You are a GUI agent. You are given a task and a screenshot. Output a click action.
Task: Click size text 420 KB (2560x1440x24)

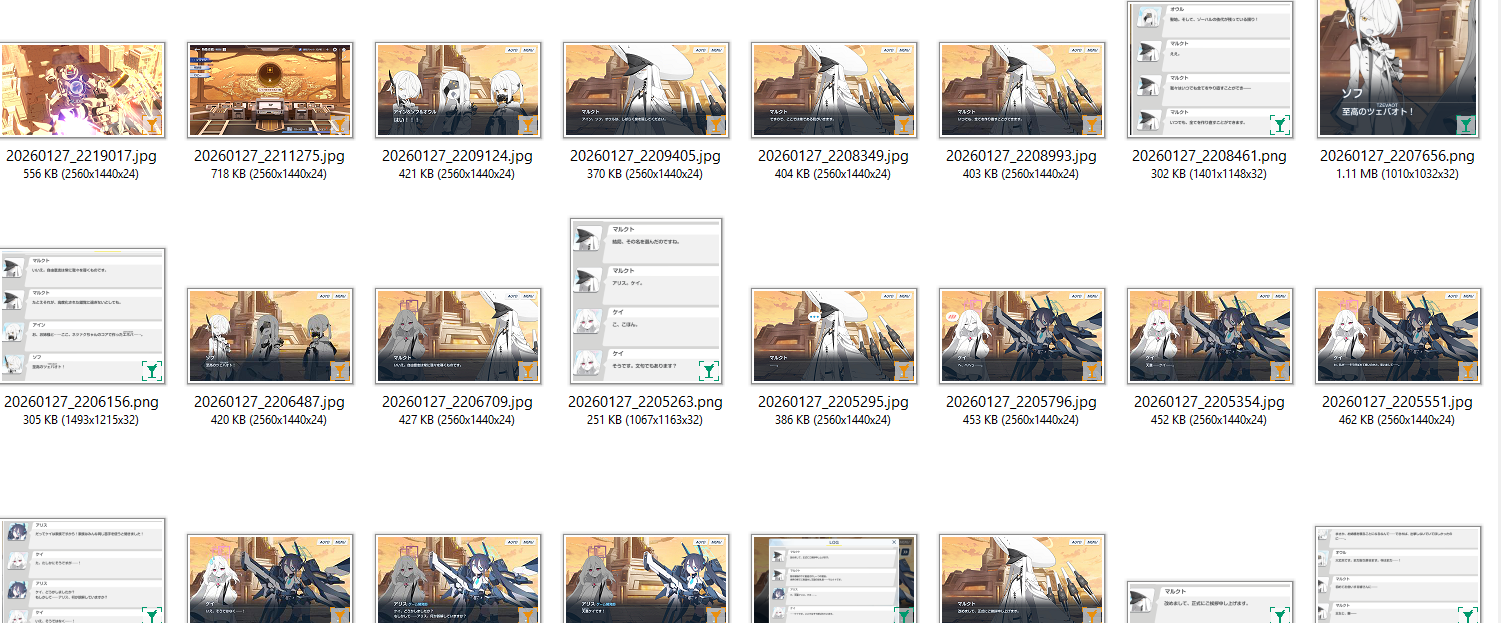tap(269, 420)
